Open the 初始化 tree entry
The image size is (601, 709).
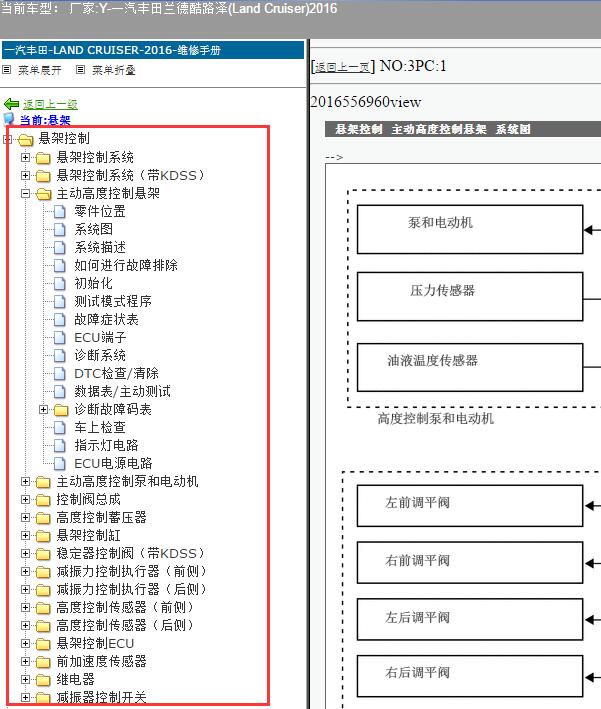[x=94, y=284]
